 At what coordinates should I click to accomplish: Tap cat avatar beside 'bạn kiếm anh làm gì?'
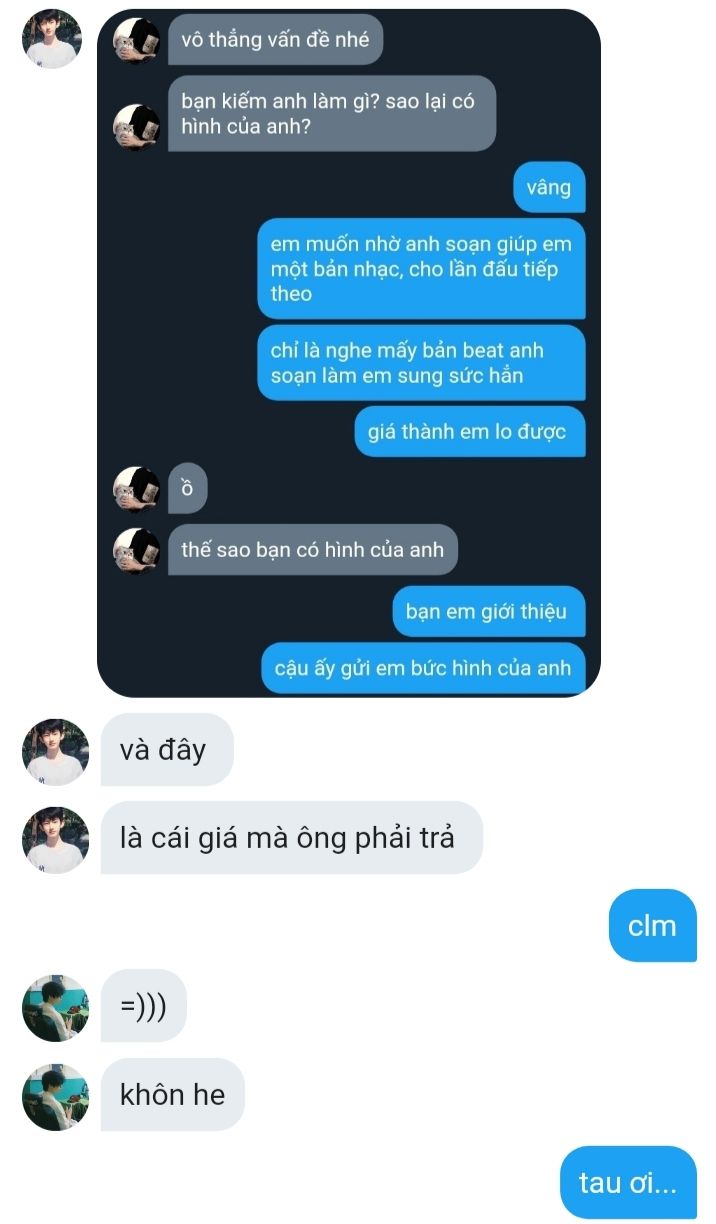click(x=136, y=127)
